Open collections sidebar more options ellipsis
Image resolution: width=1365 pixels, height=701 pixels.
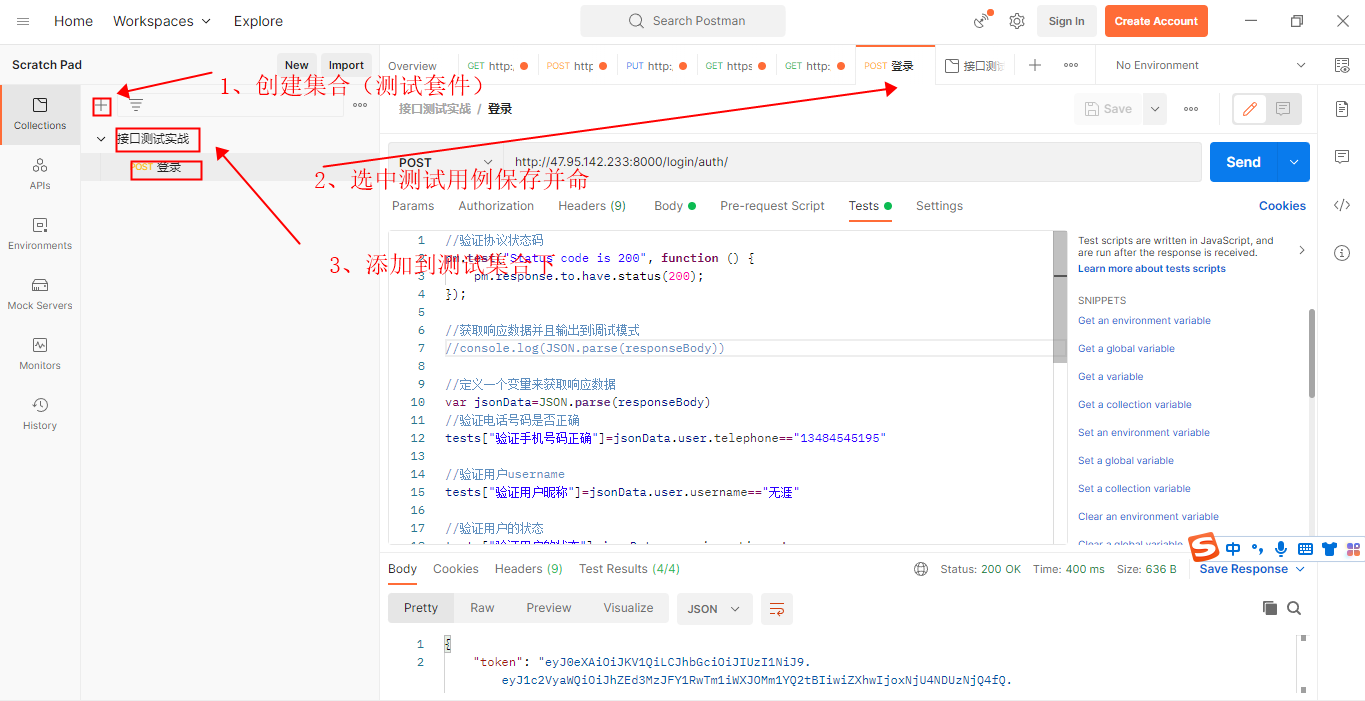(360, 105)
